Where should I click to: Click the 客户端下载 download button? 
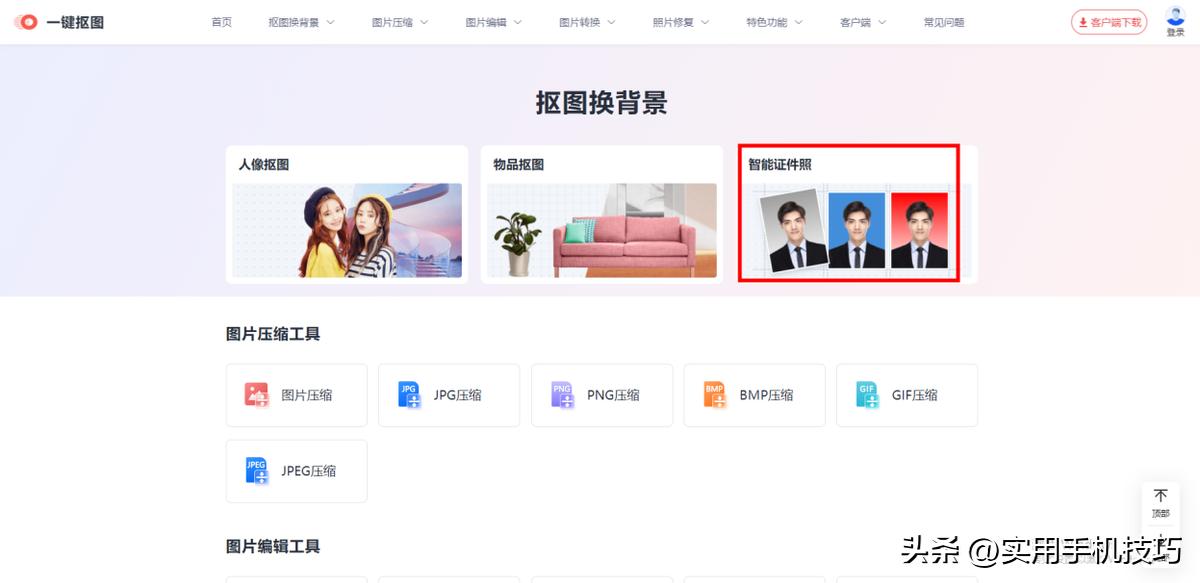click(x=1109, y=21)
